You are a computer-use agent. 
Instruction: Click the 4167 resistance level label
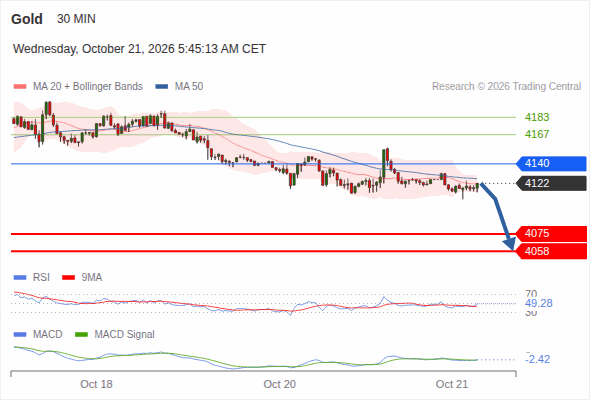(x=537, y=134)
